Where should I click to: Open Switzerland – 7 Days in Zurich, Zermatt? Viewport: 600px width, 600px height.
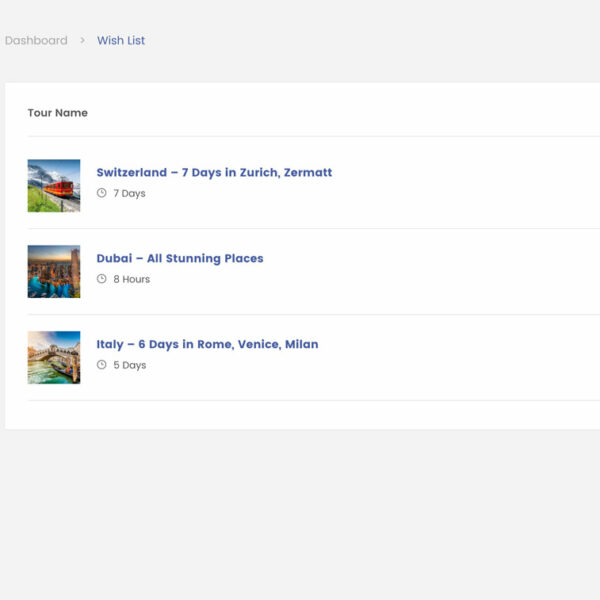coord(214,172)
